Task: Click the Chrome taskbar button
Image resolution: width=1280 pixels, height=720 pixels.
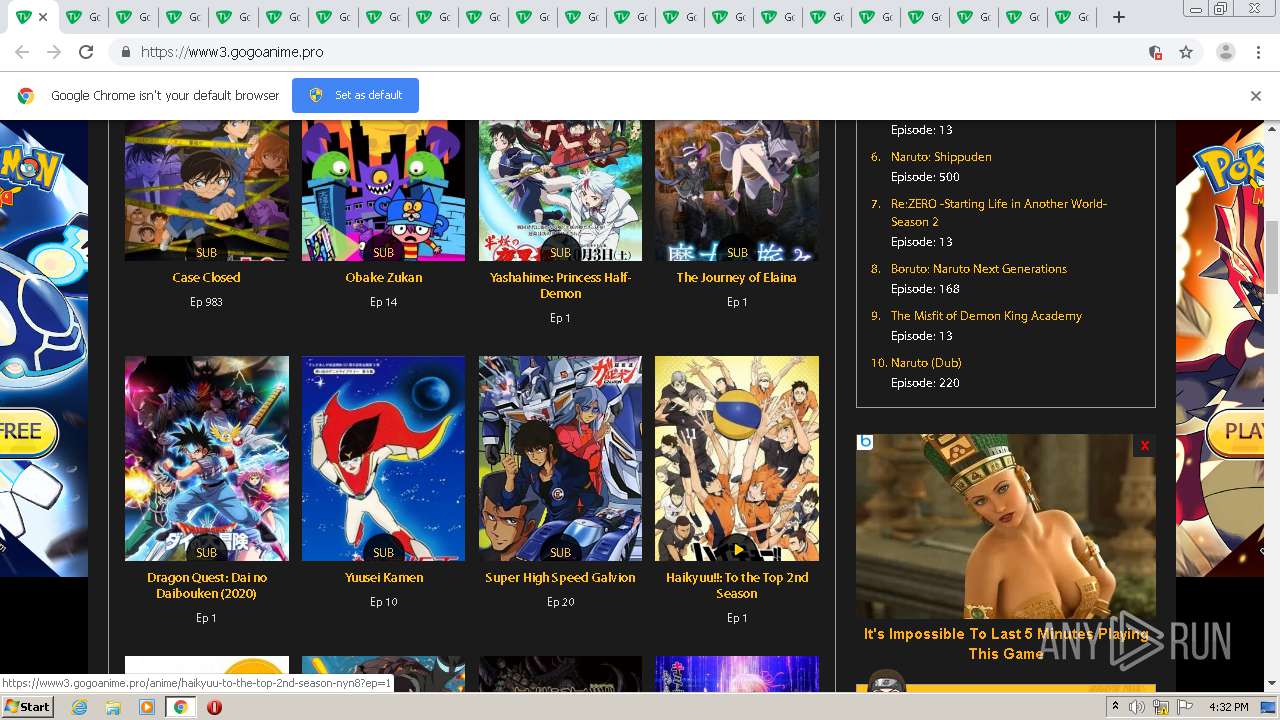Action: click(x=180, y=707)
